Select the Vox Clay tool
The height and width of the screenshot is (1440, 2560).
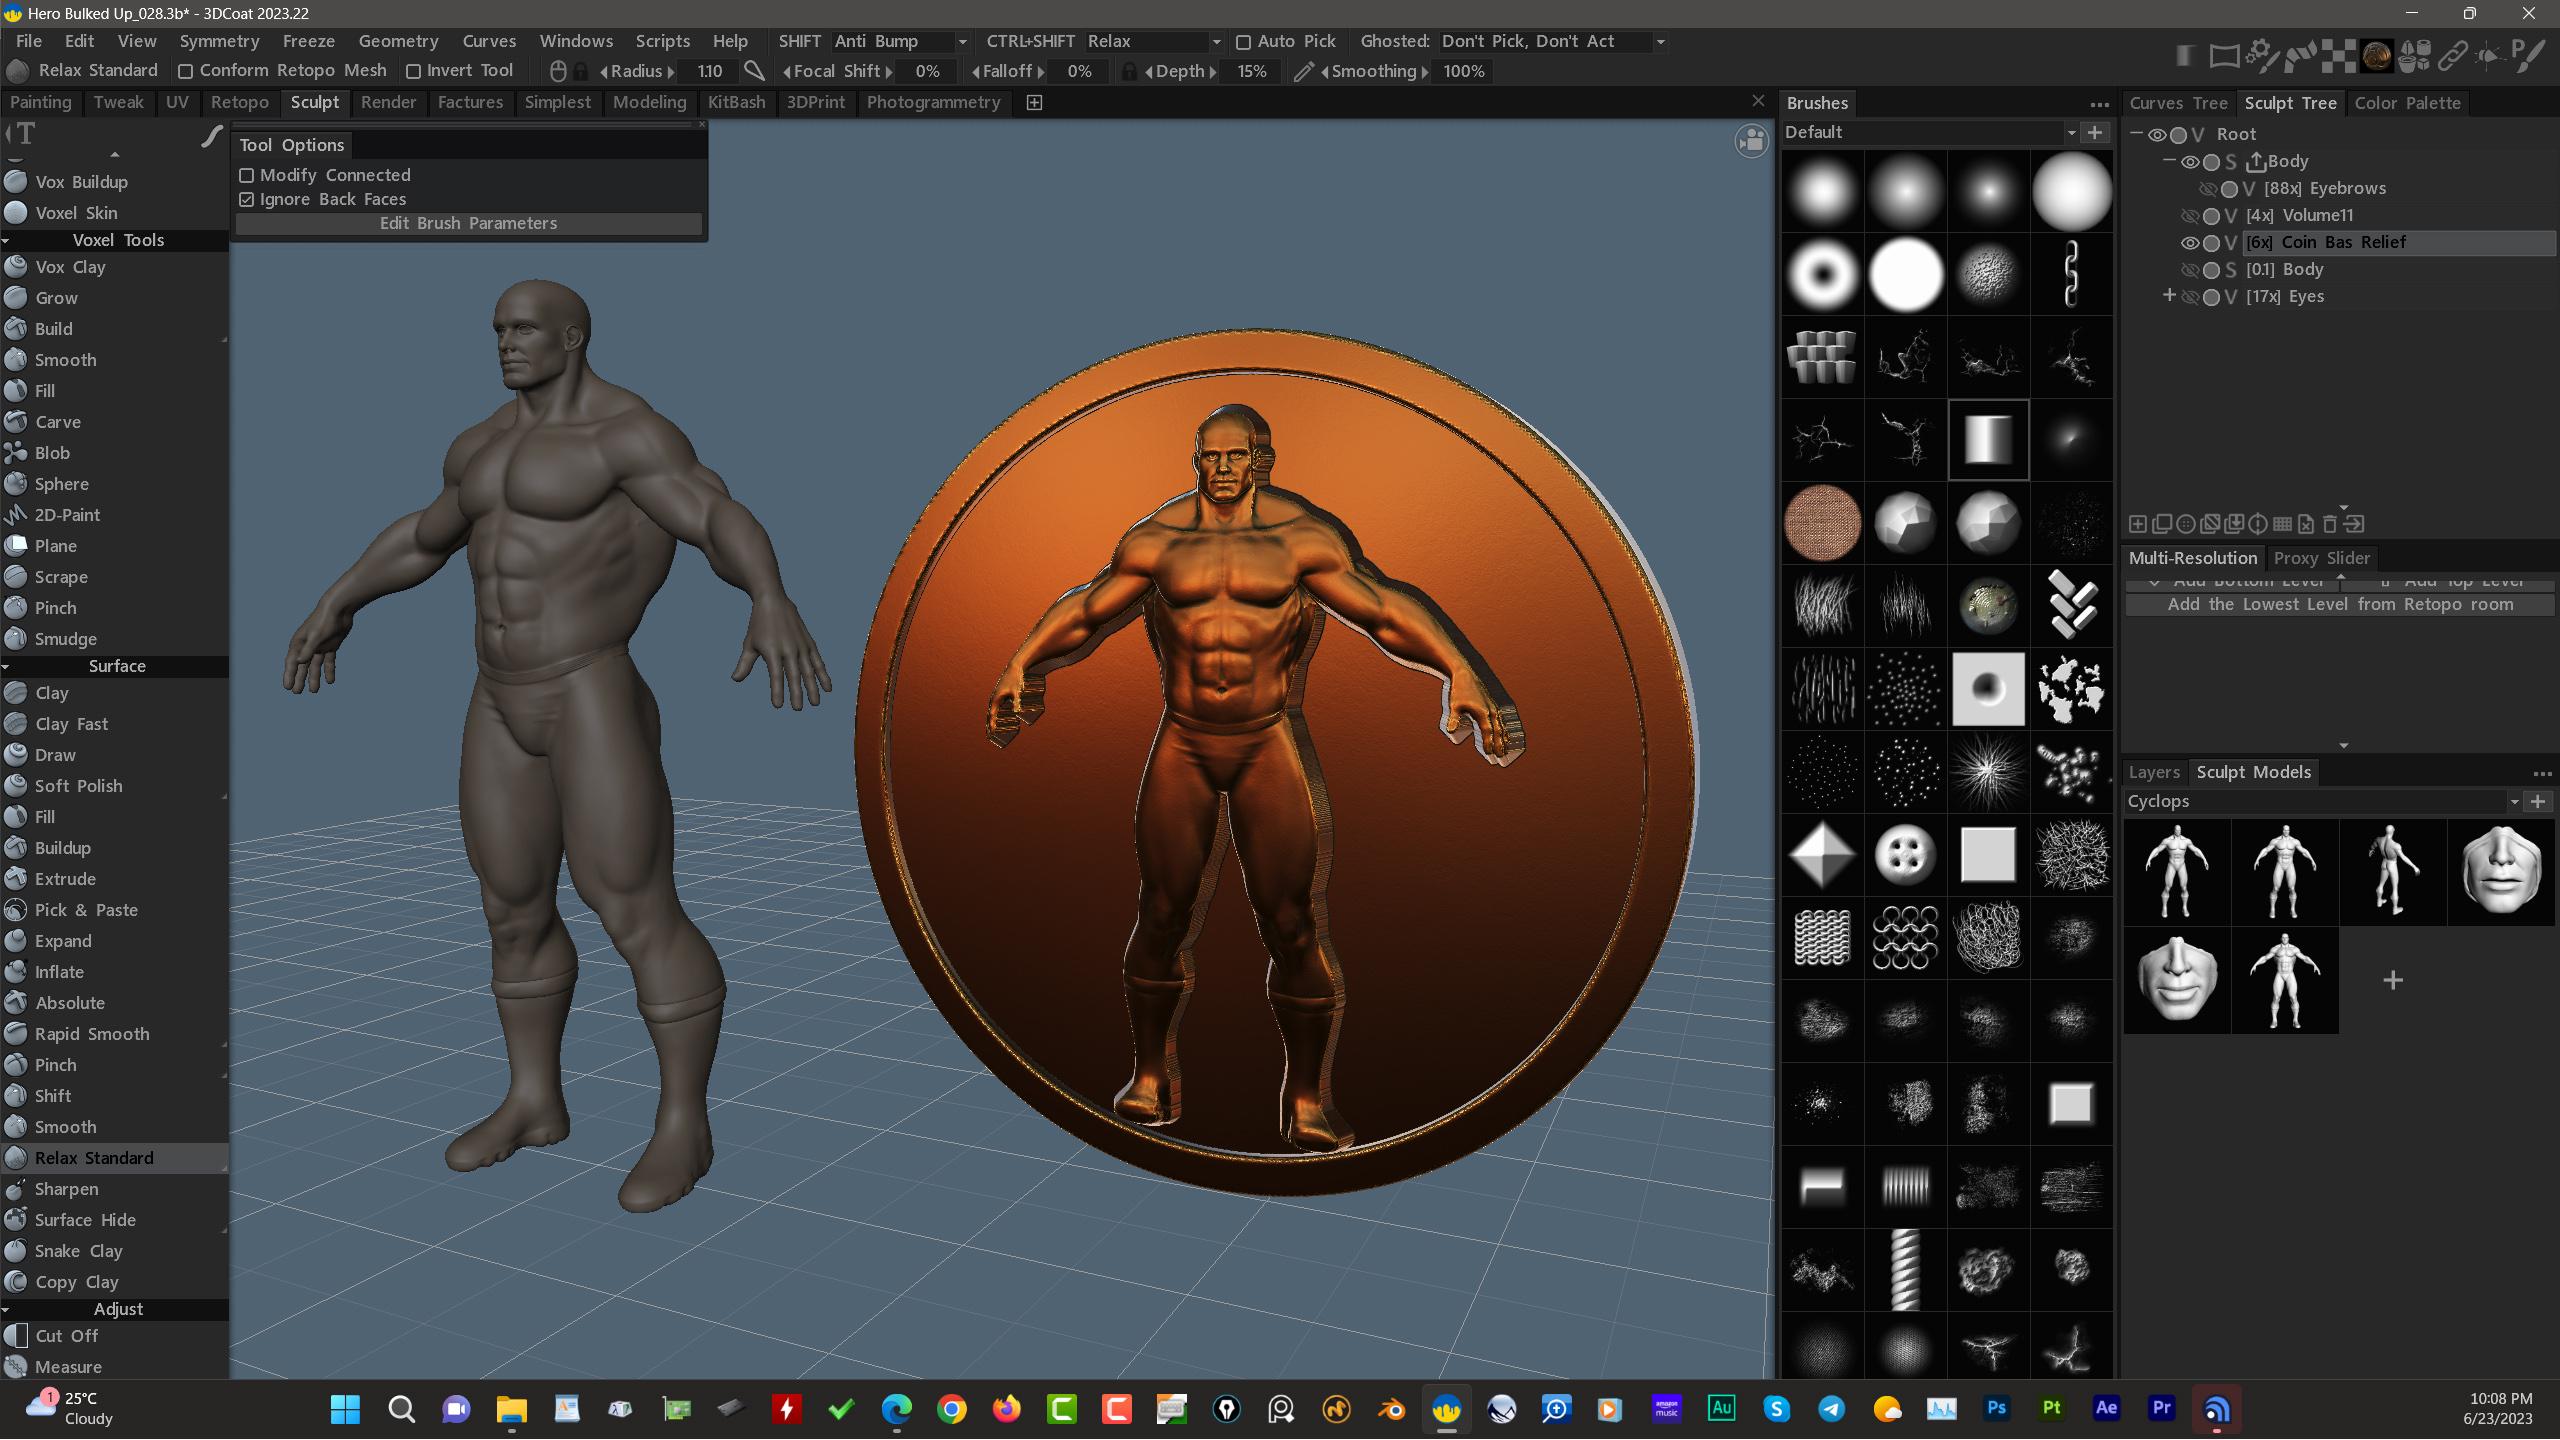pyautogui.click(x=69, y=267)
